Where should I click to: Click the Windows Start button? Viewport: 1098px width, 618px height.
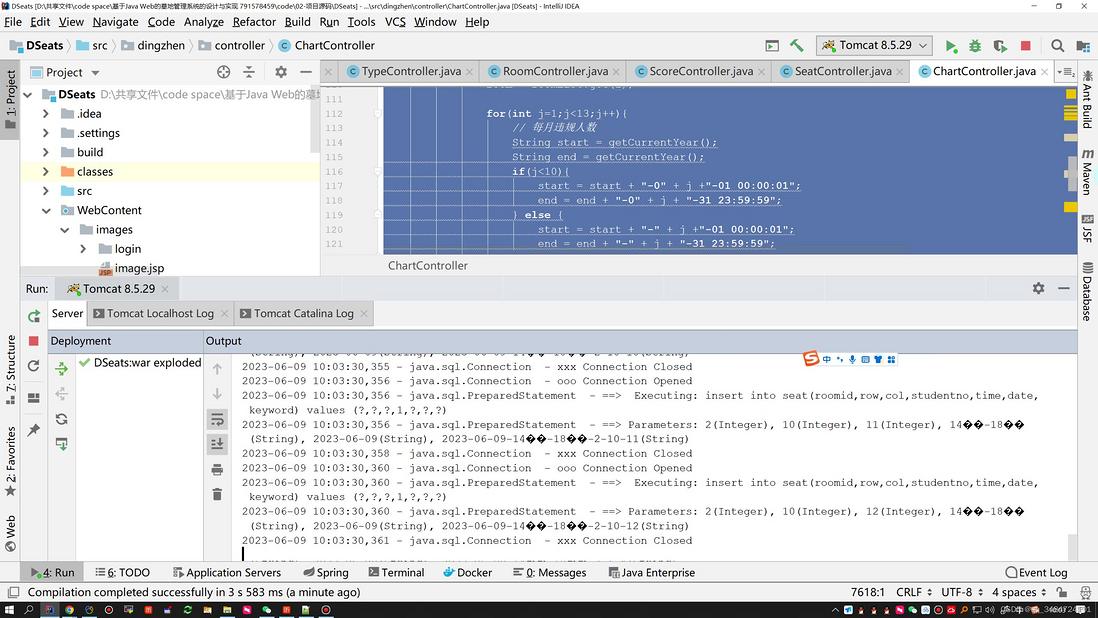[x=9, y=610]
